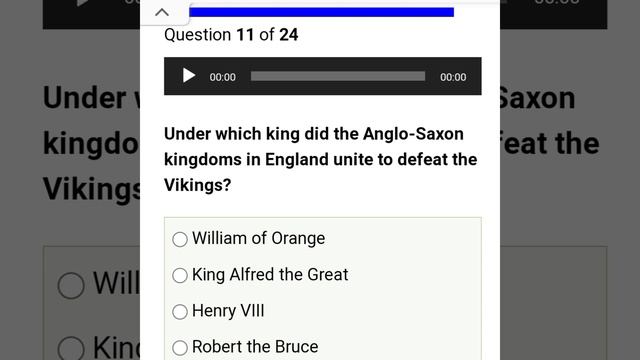This screenshot has width=640, height=360.
Task: Click the 'Question 11 of 24' counter
Action: click(x=231, y=35)
